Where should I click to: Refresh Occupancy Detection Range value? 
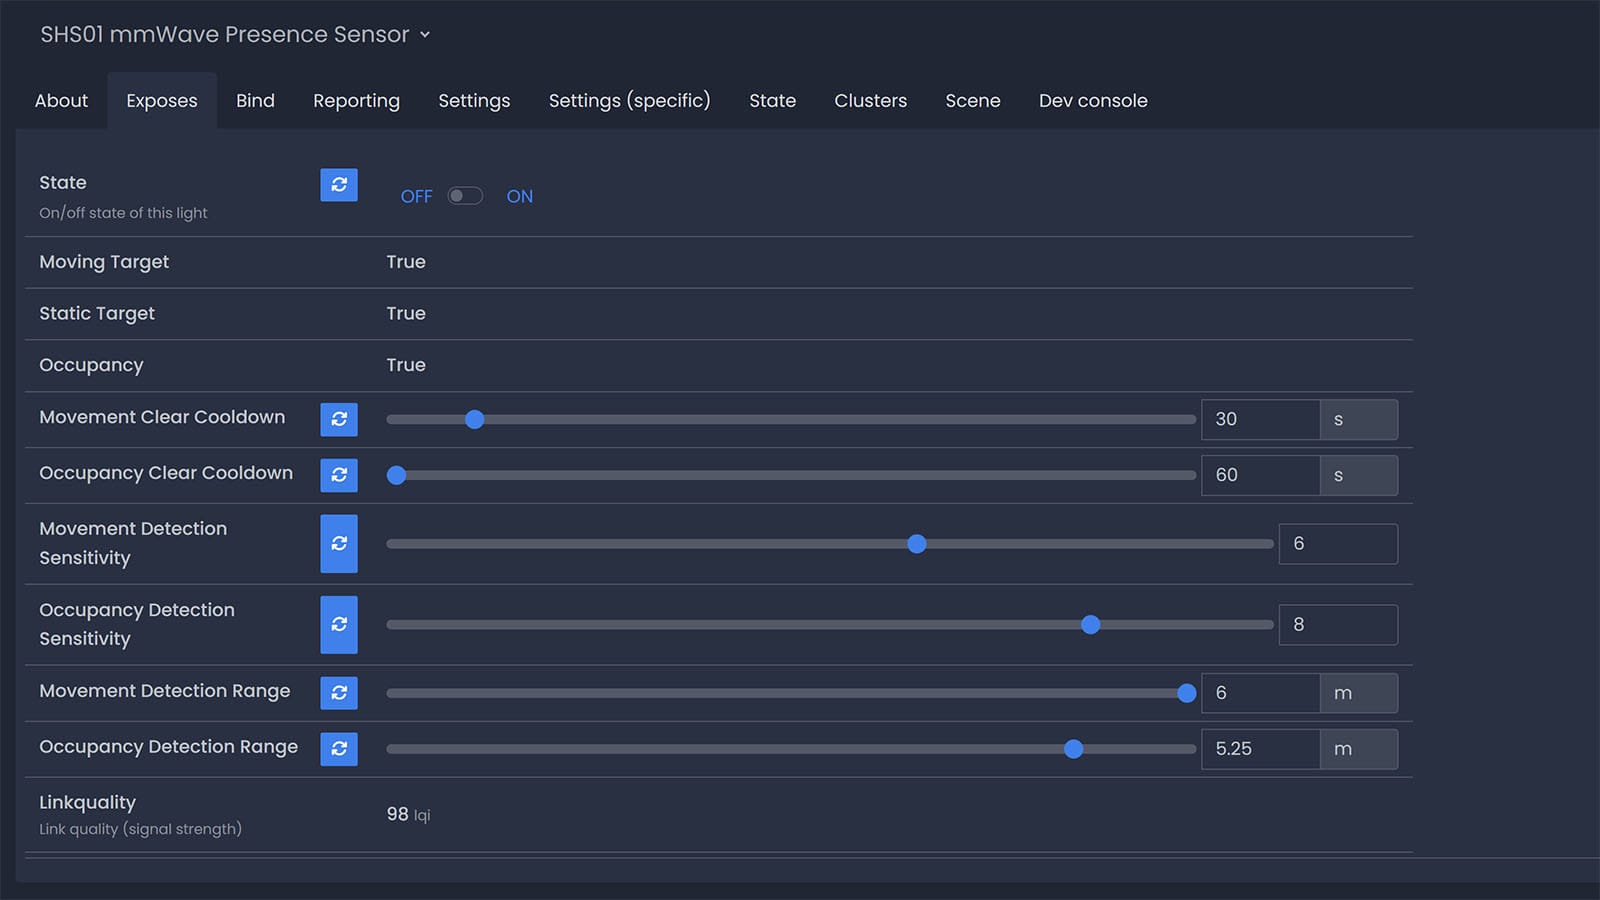pos(339,748)
